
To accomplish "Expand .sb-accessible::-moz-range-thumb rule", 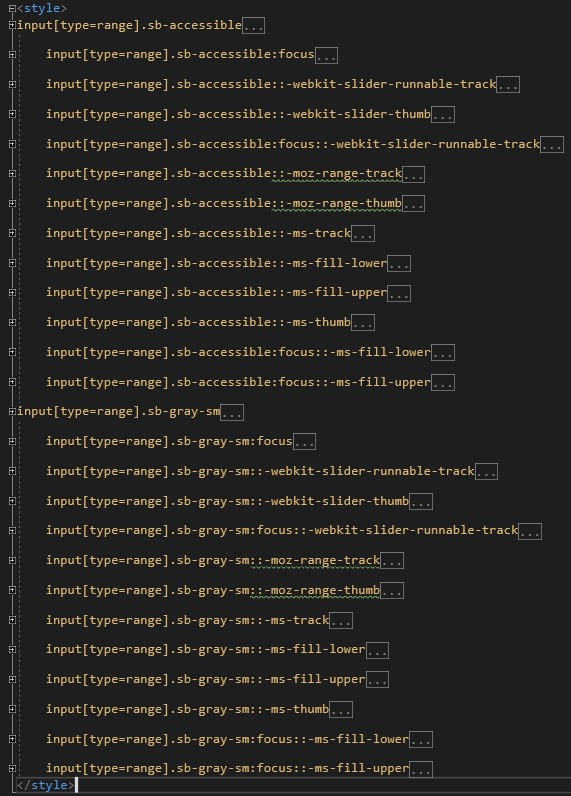I will [x=12, y=204].
